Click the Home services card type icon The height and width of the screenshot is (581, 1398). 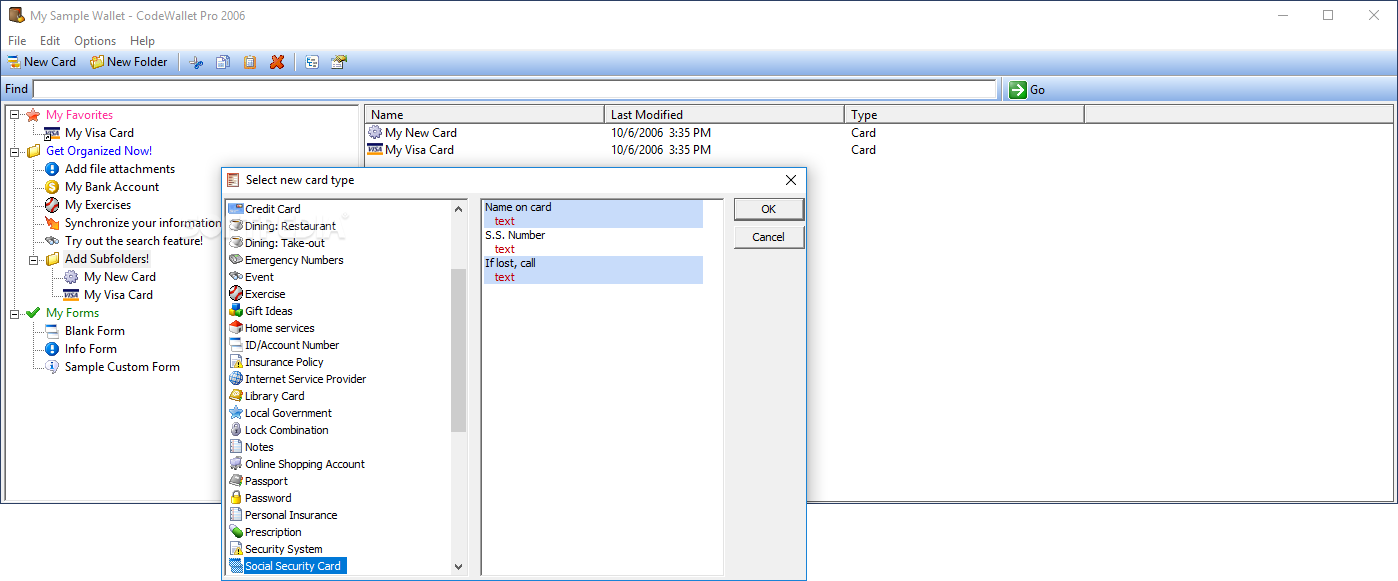(236, 328)
